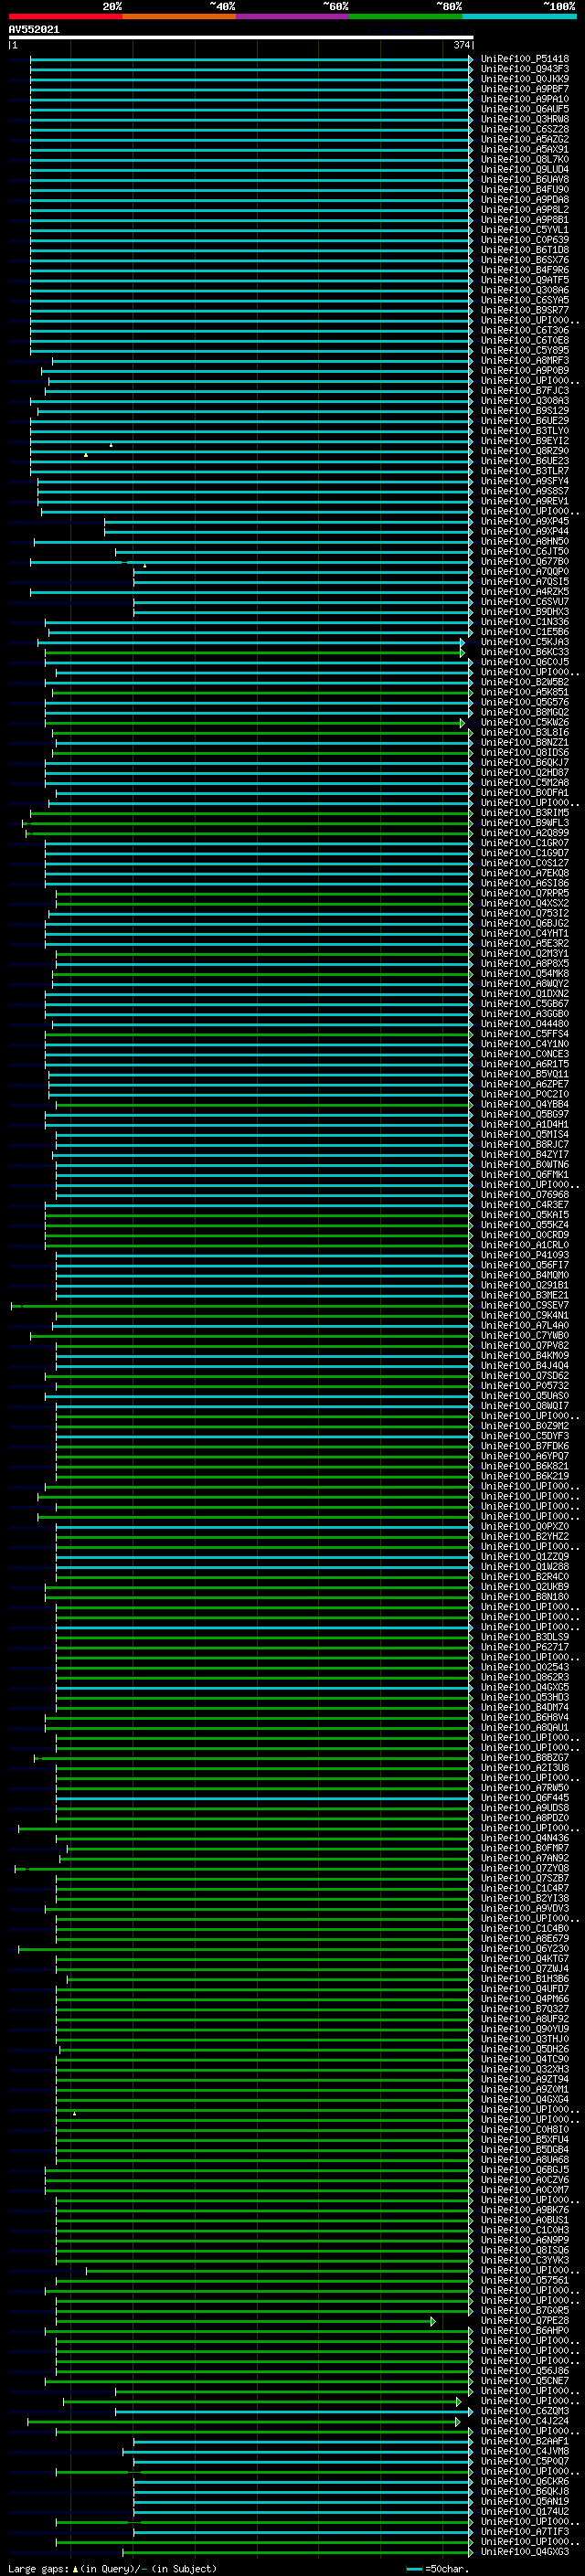The image size is (585, 2576).
Task: Open hit UniRef100_Q943F3
Action: [x=525, y=69]
